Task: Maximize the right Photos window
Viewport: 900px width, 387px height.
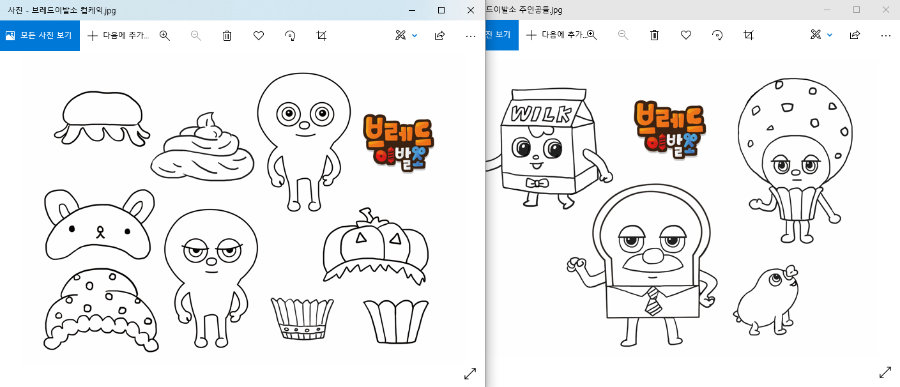Action: tap(856, 10)
